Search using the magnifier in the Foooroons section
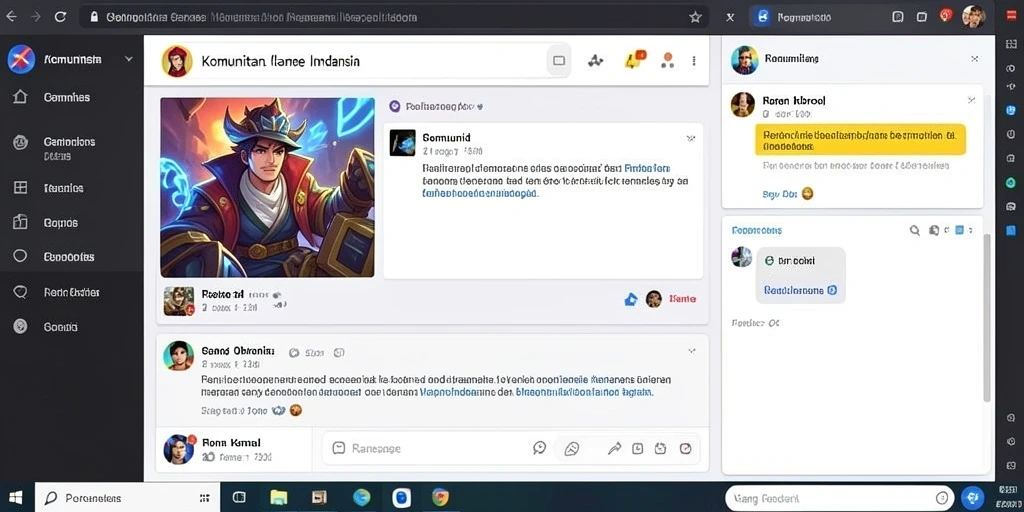 click(x=914, y=231)
